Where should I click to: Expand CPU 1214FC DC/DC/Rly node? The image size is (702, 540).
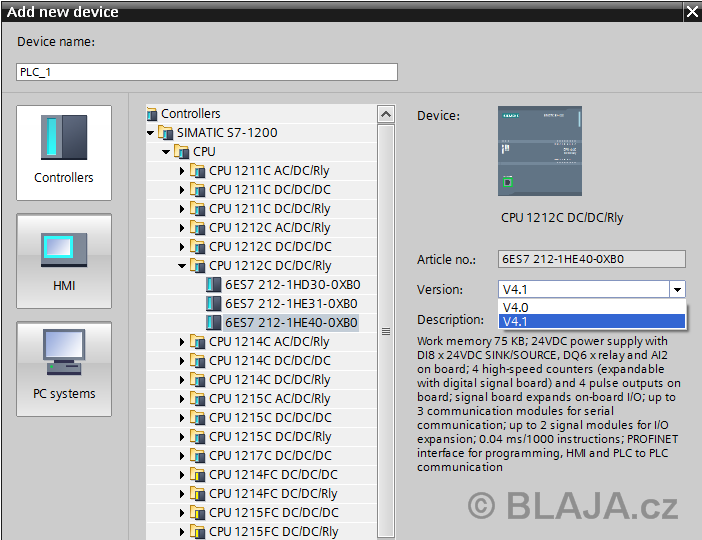182,494
